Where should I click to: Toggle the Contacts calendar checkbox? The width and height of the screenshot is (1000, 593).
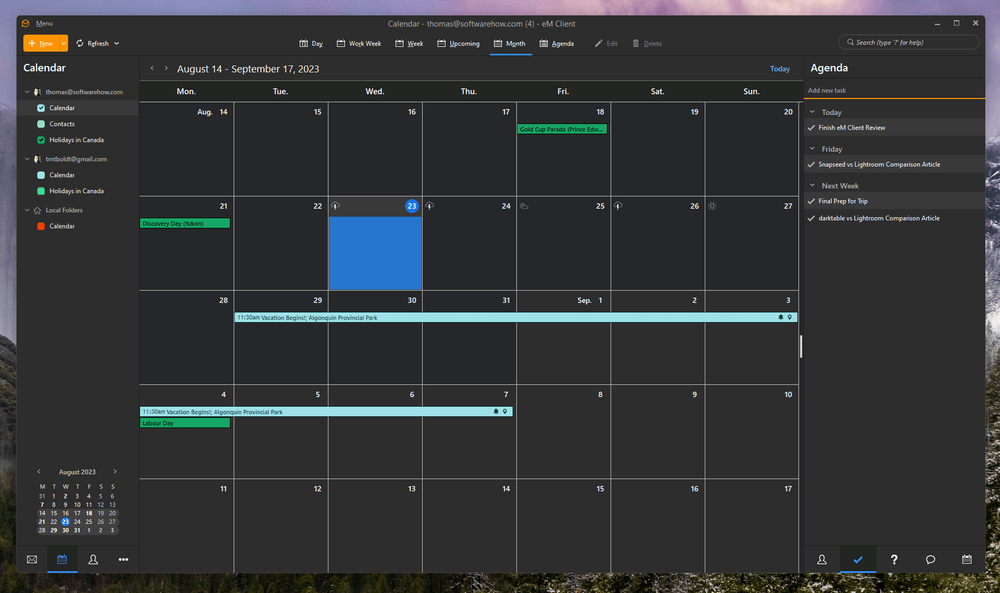click(x=41, y=124)
